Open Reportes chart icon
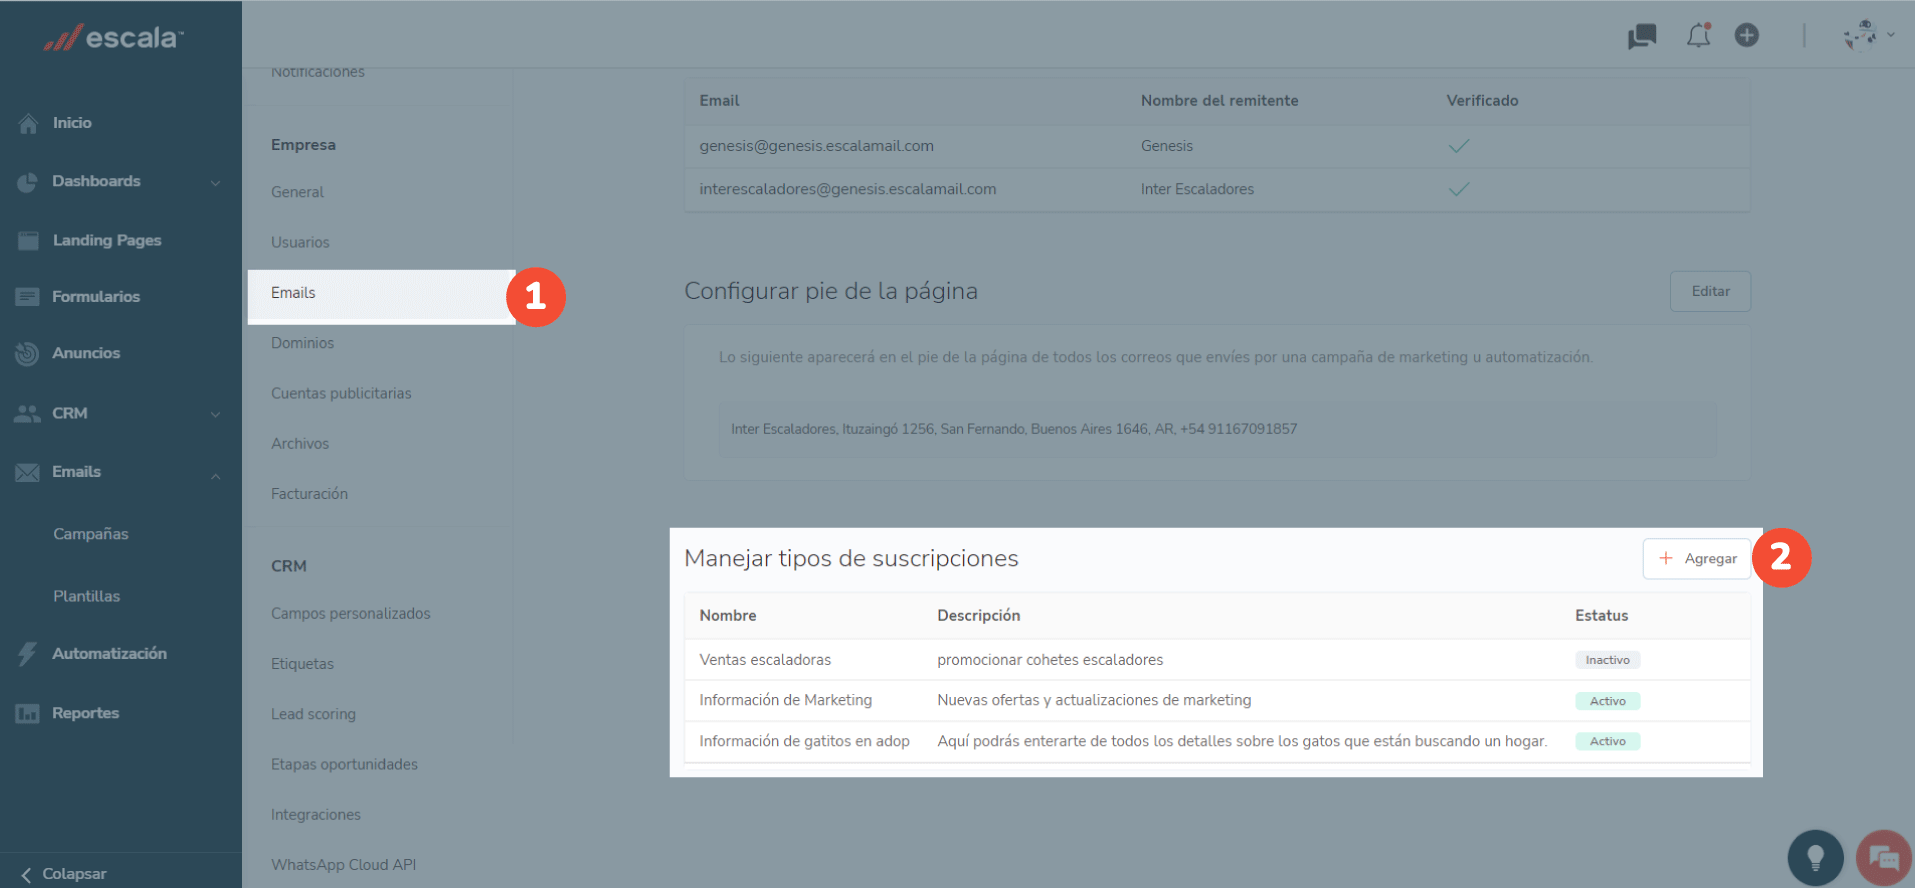Viewport: 1915px width, 888px height. (x=27, y=713)
